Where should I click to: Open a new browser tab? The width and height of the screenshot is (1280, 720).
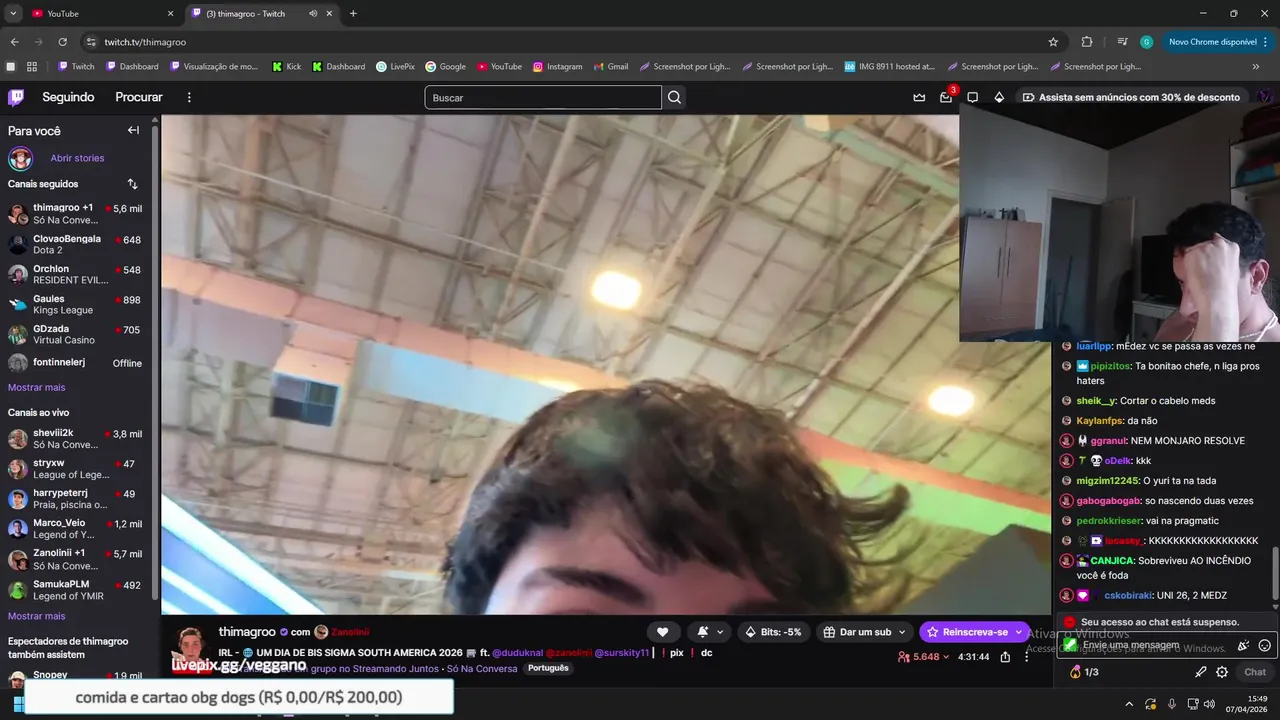(x=353, y=14)
